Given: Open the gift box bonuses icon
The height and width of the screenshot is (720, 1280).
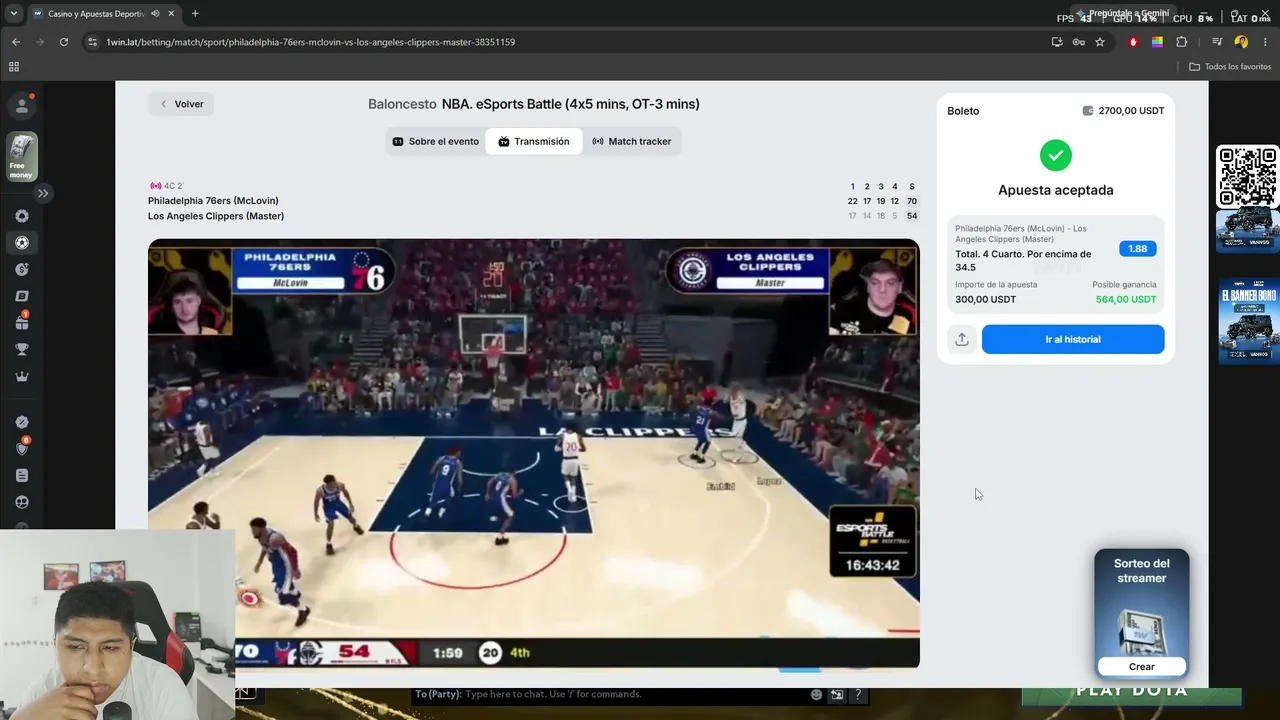Looking at the screenshot, I should 22,322.
